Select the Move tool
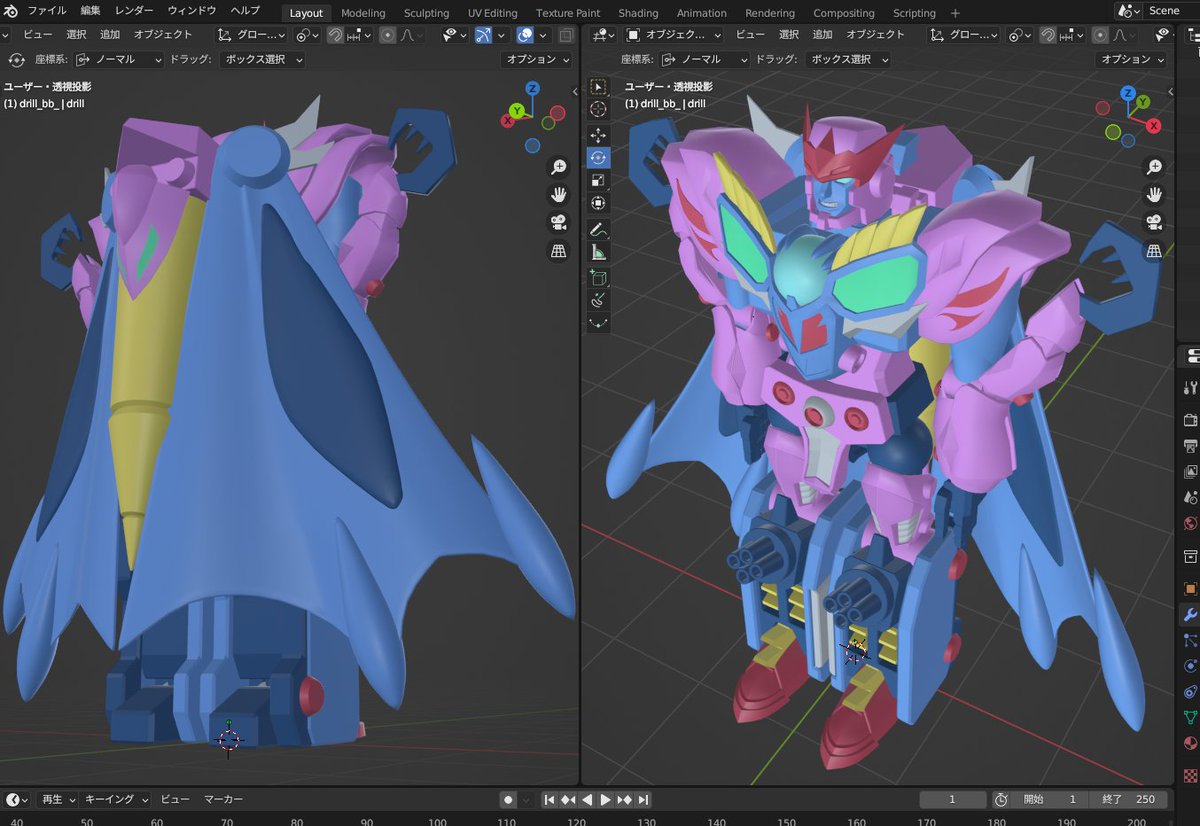This screenshot has height=826, width=1200. 598,134
